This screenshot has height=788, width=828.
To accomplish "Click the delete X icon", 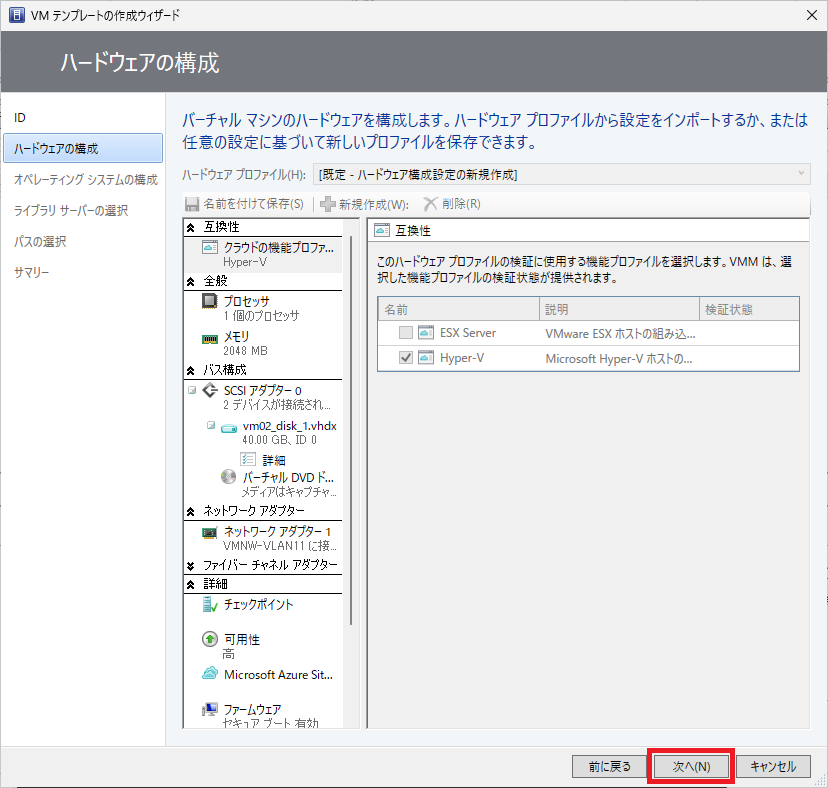I will 430,204.
